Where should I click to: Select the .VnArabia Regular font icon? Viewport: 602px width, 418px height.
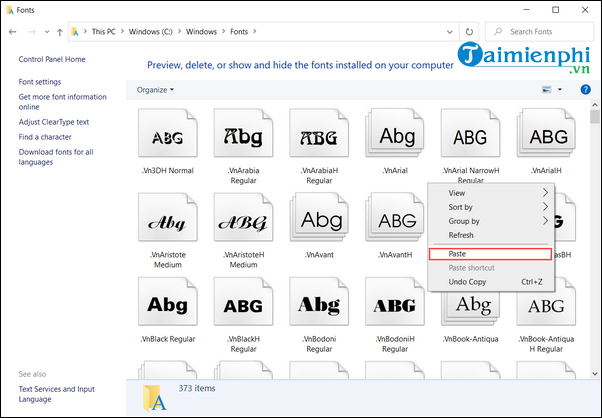coord(243,133)
